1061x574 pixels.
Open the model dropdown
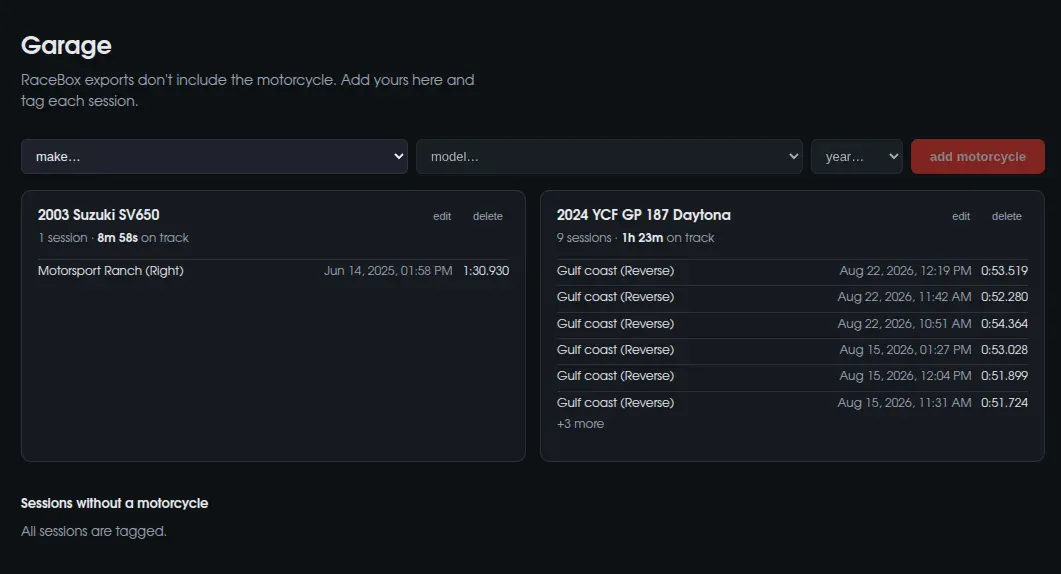[x=609, y=156]
